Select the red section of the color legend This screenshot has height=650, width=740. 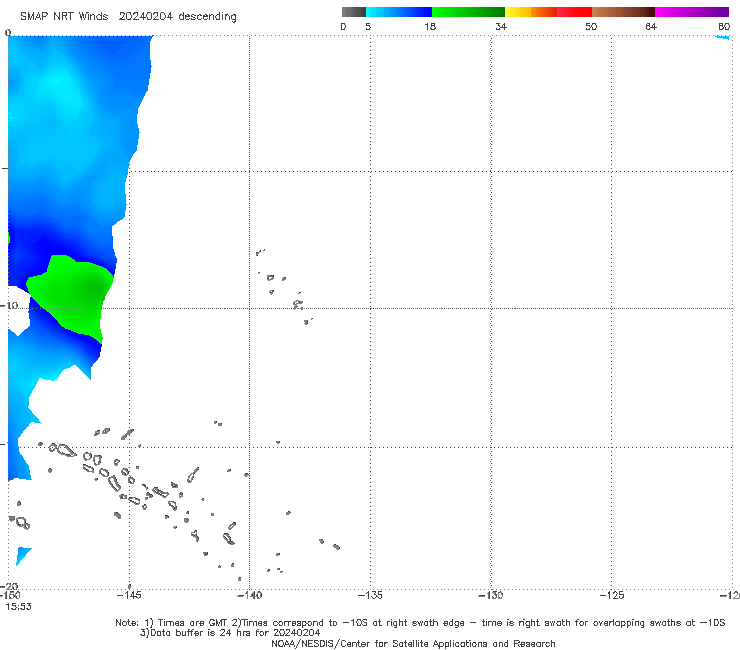pyautogui.click(x=574, y=12)
